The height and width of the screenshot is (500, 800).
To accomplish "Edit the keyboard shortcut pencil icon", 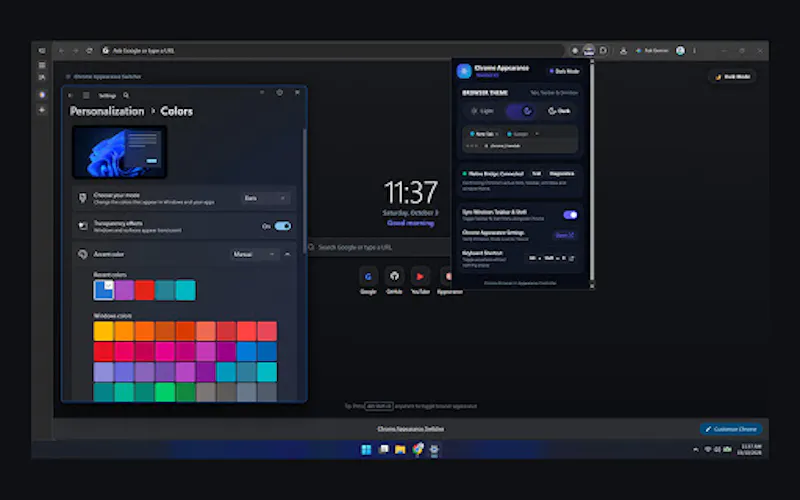I will (x=571, y=258).
